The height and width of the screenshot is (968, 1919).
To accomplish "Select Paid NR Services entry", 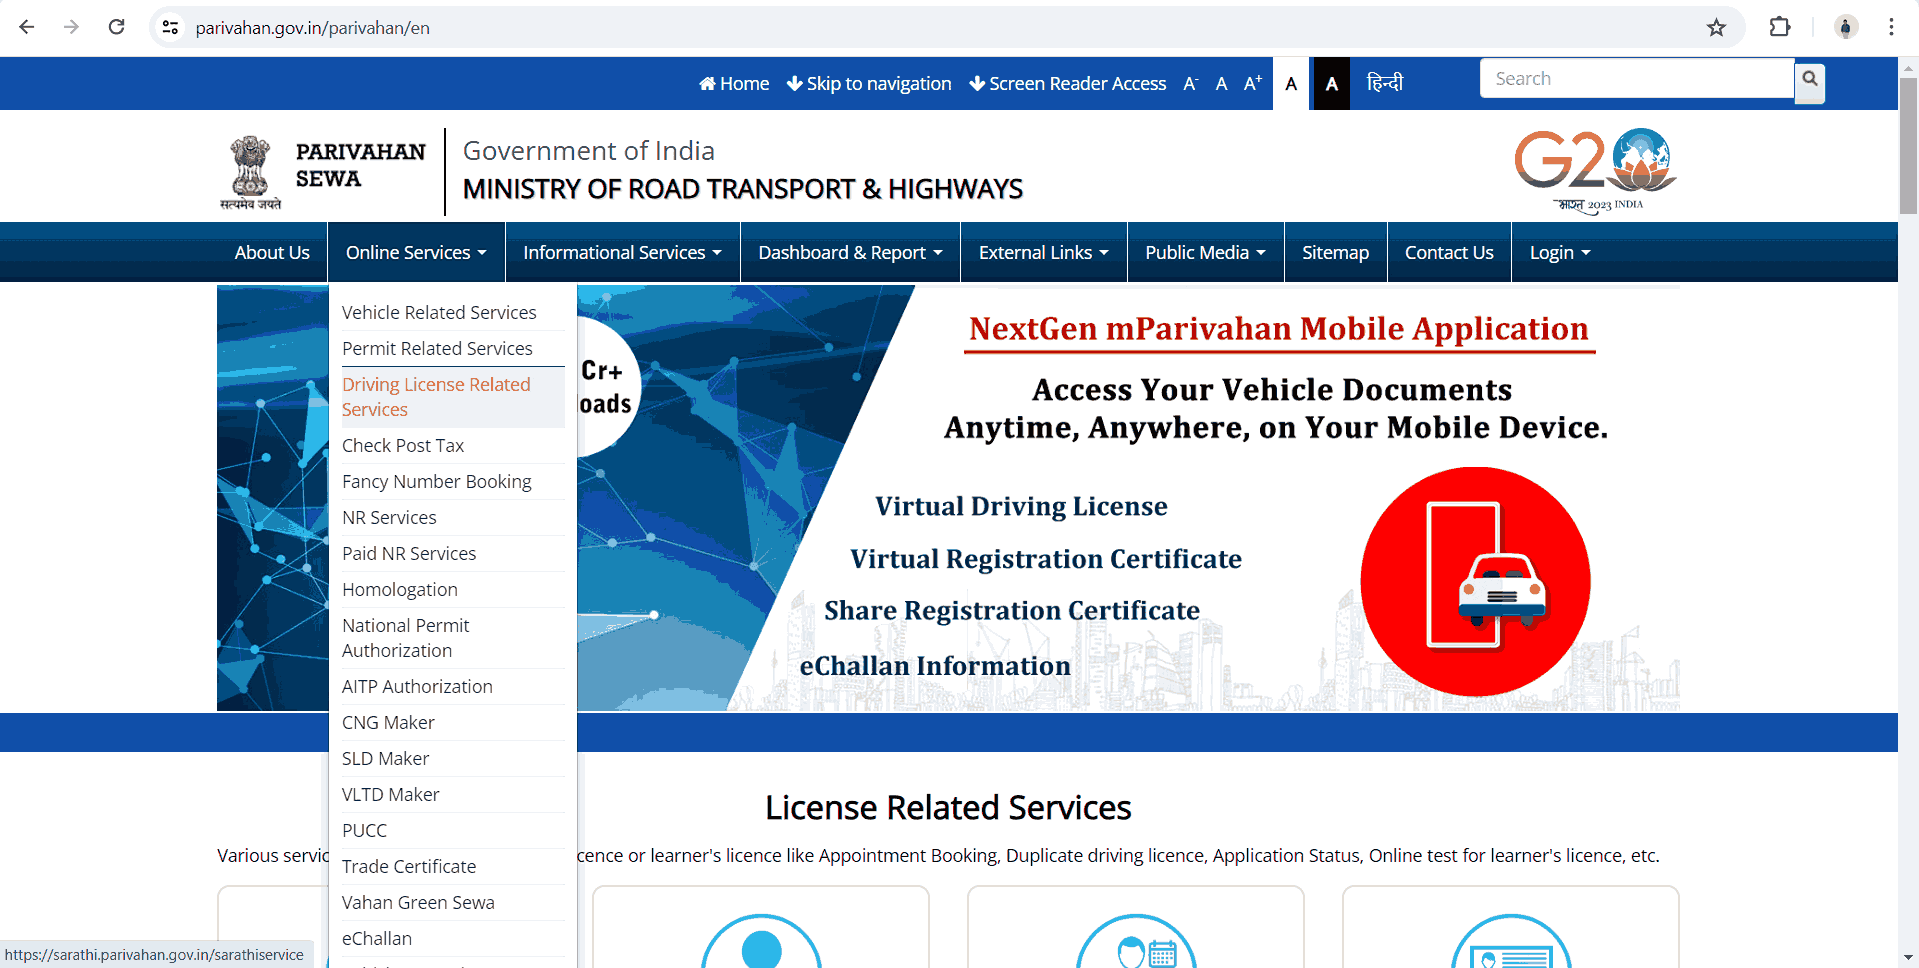I will point(452,553).
